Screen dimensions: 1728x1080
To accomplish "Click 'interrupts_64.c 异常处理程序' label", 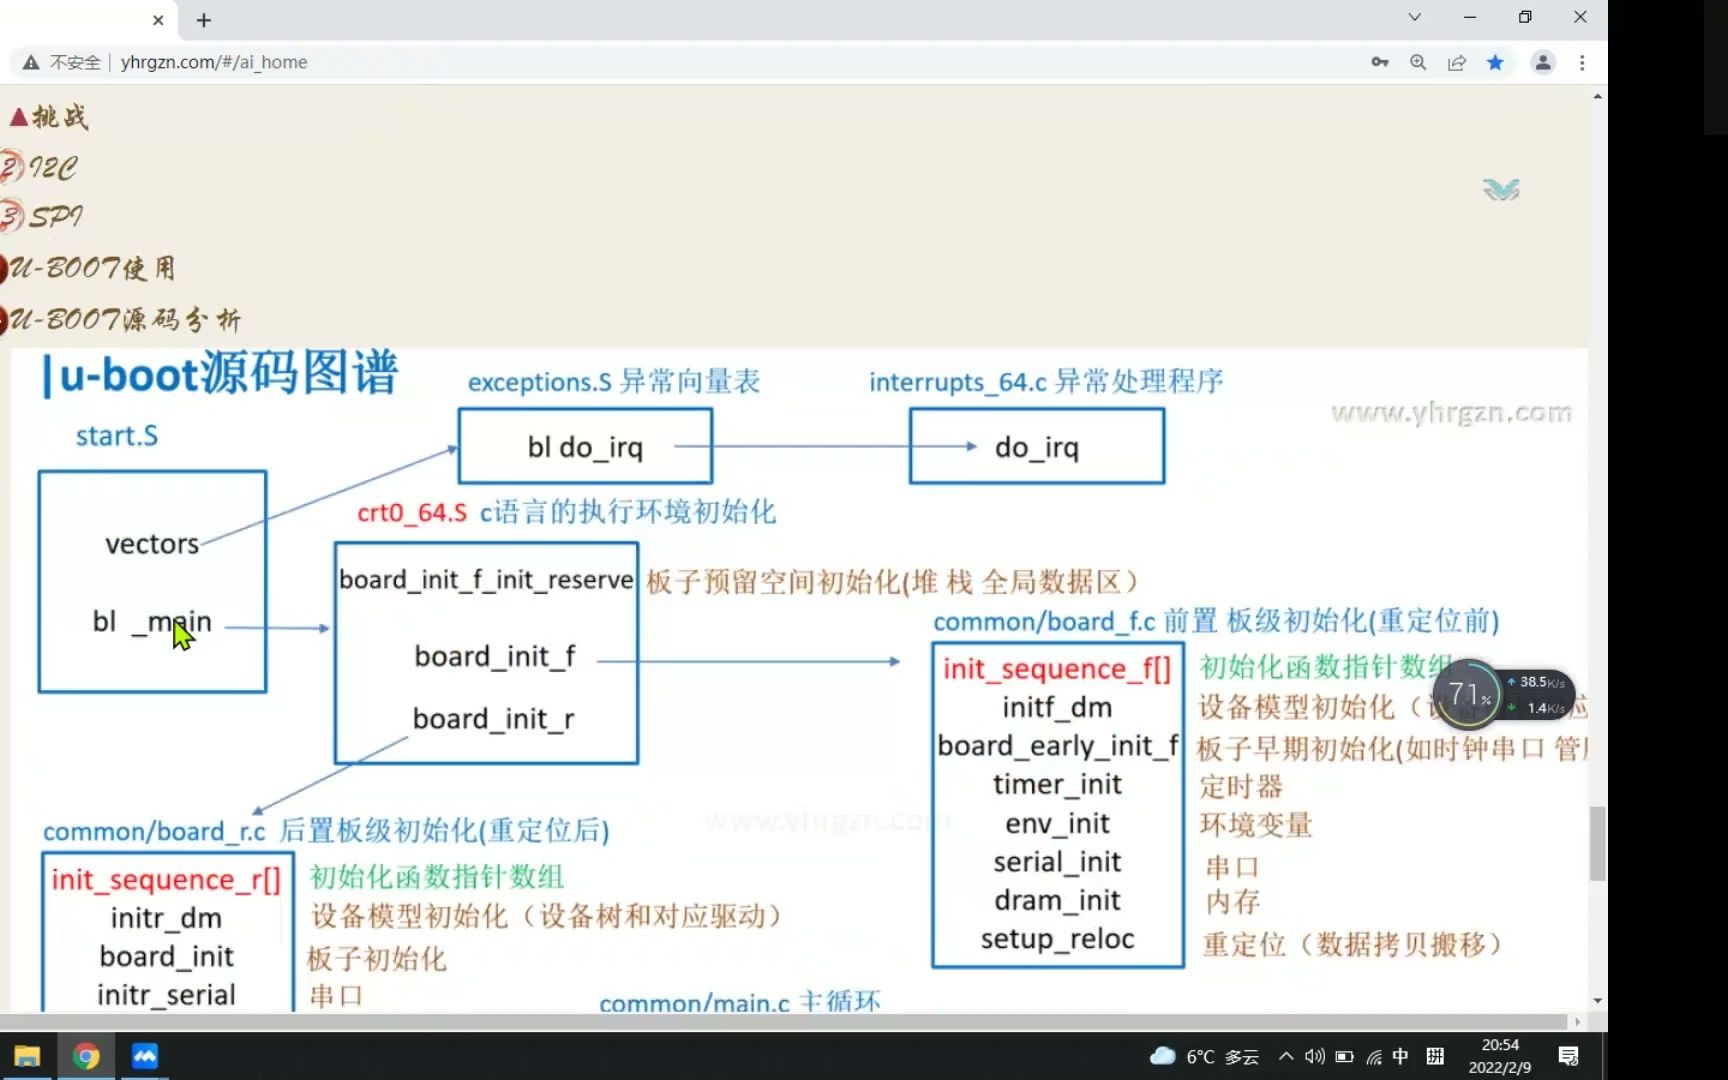I will click(x=1046, y=381).
